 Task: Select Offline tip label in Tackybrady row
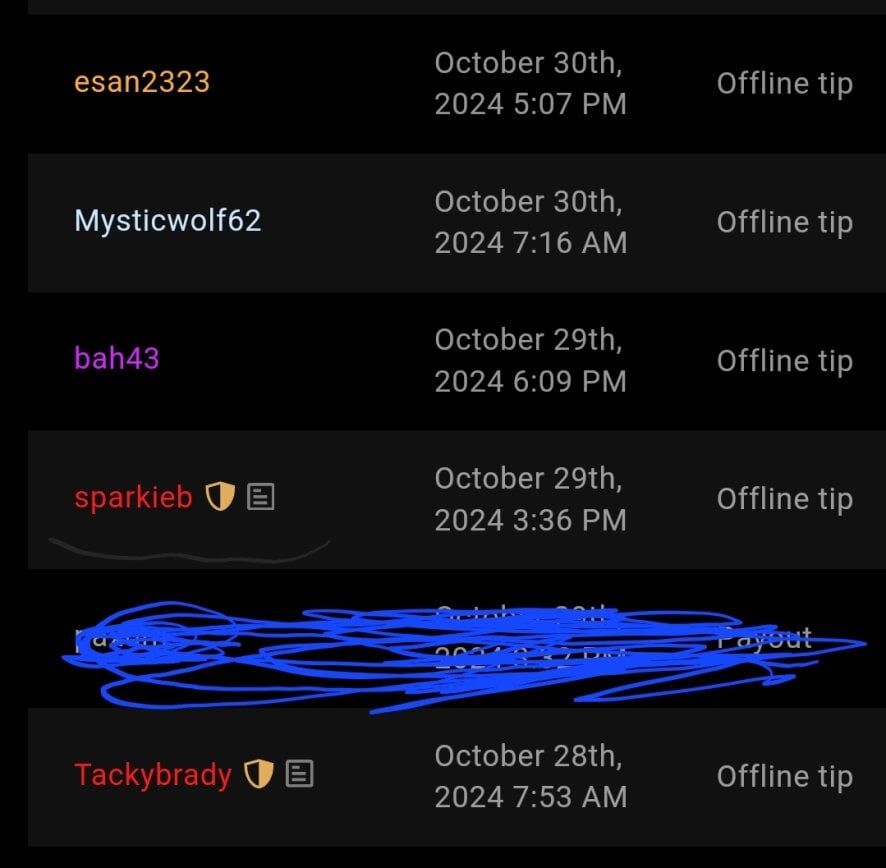coord(785,776)
